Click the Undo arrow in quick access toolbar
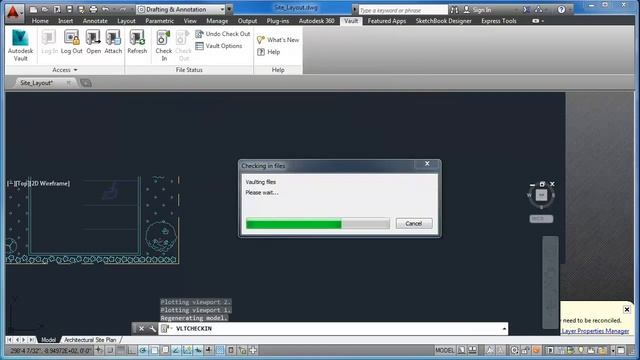This screenshot has height=360, width=640. pos(106,9)
